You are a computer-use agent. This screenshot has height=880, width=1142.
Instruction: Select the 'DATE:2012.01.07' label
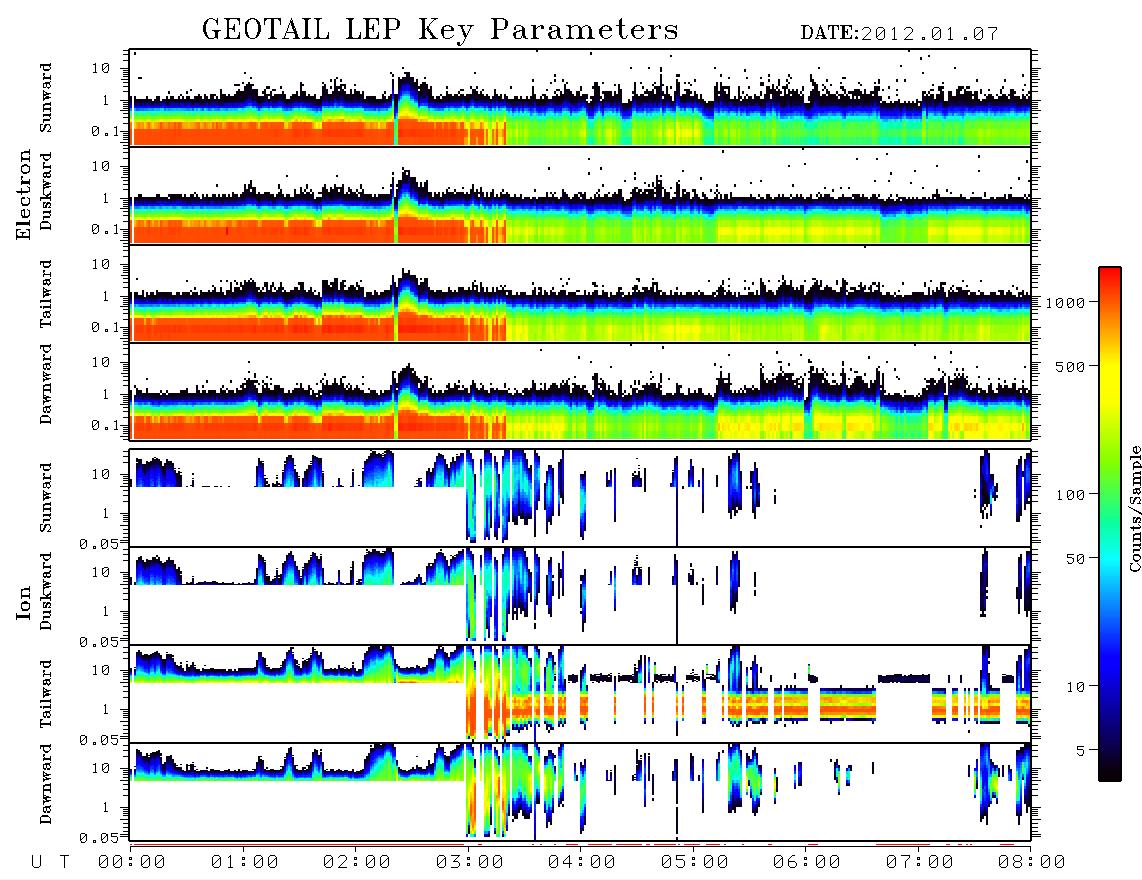tap(899, 34)
